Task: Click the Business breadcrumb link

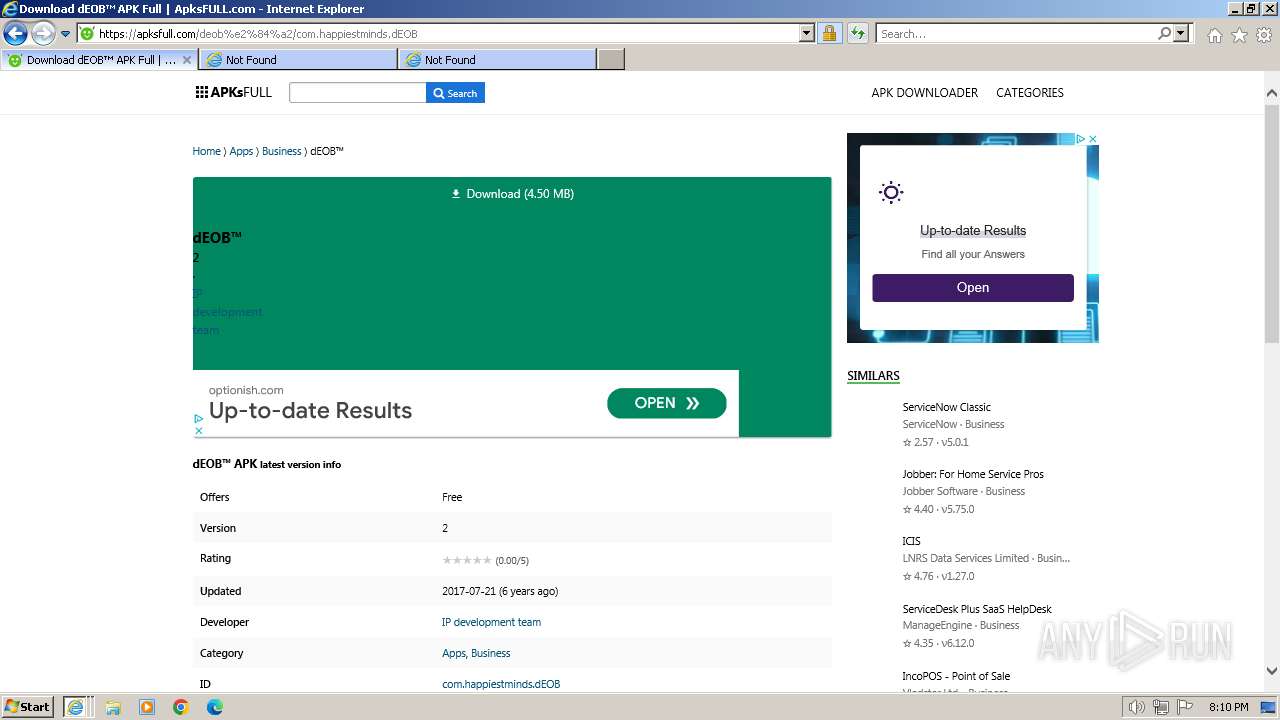Action: click(x=281, y=151)
